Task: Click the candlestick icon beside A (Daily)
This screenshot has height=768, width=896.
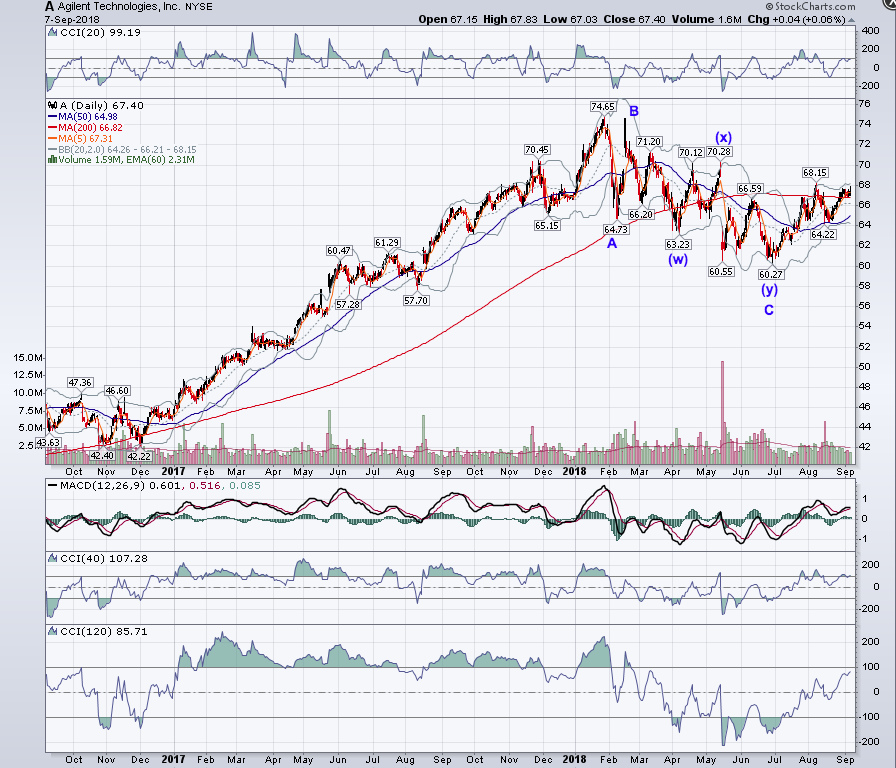Action: (53, 106)
